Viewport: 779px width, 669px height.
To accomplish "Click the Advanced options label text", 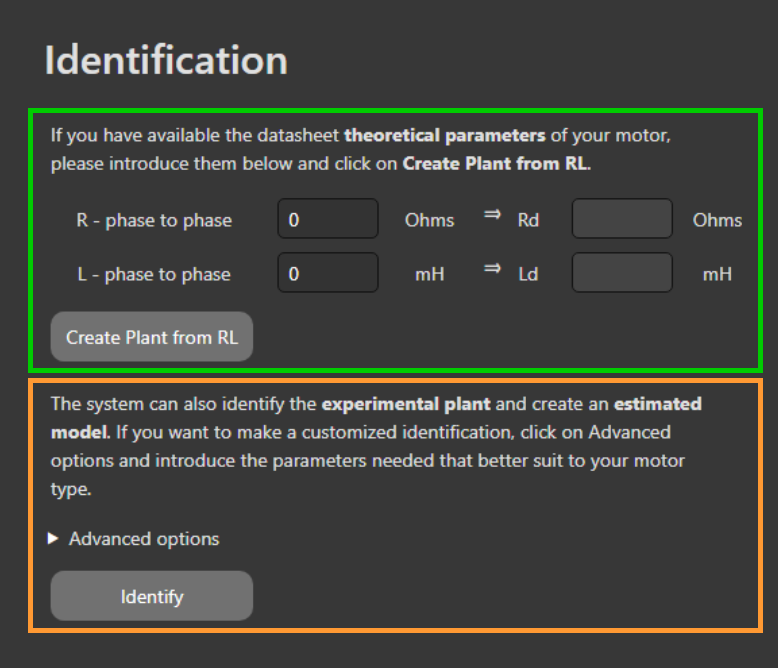I will click(x=144, y=539).
